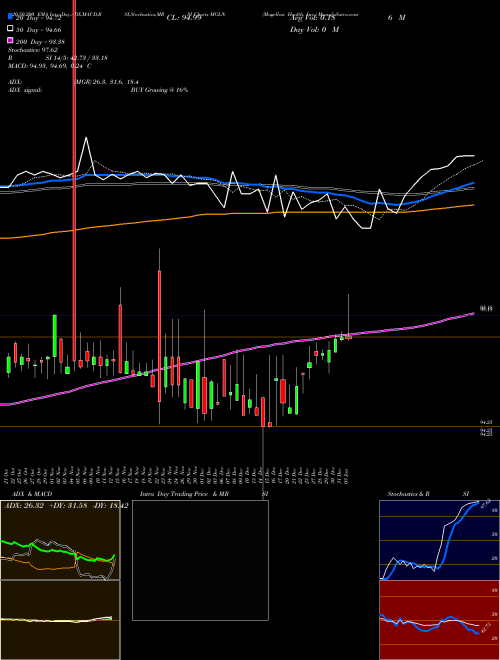Click the white spike peak on the line chart
This screenshot has width=500, height=660.
pyautogui.click(x=87, y=138)
